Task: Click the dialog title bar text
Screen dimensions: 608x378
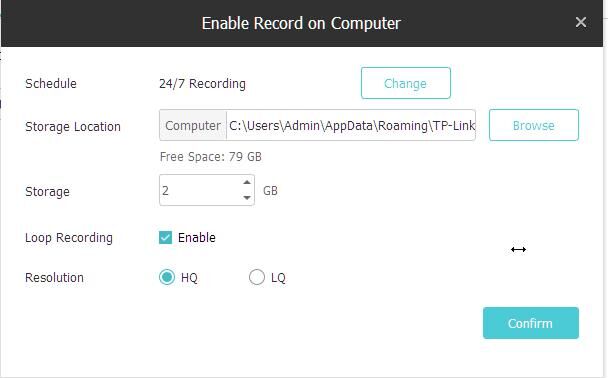Action: pyautogui.click(x=301, y=23)
